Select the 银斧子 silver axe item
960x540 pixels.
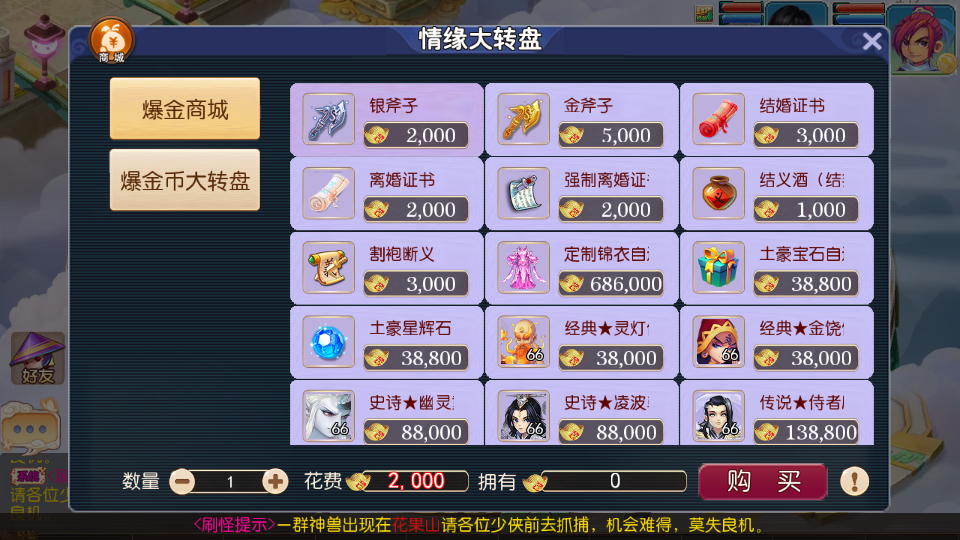[x=386, y=119]
